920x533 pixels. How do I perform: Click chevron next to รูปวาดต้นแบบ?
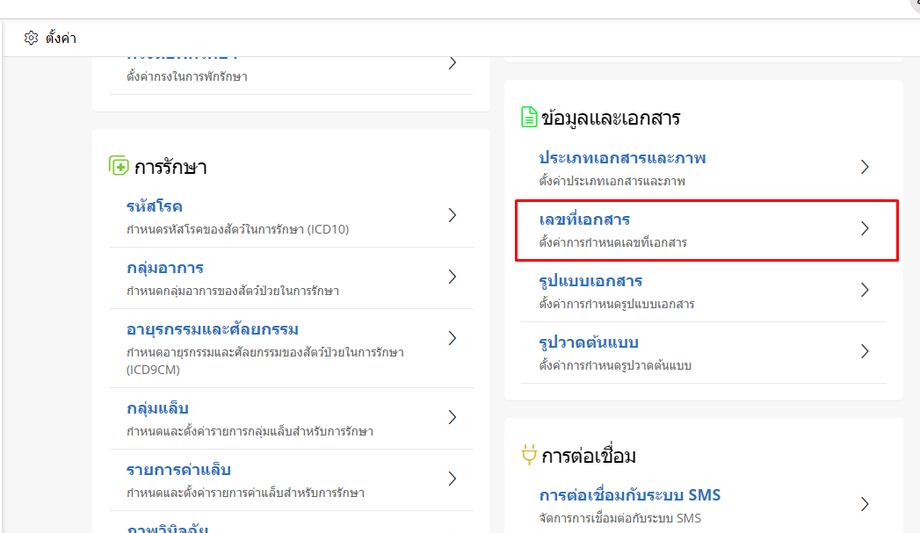point(865,351)
